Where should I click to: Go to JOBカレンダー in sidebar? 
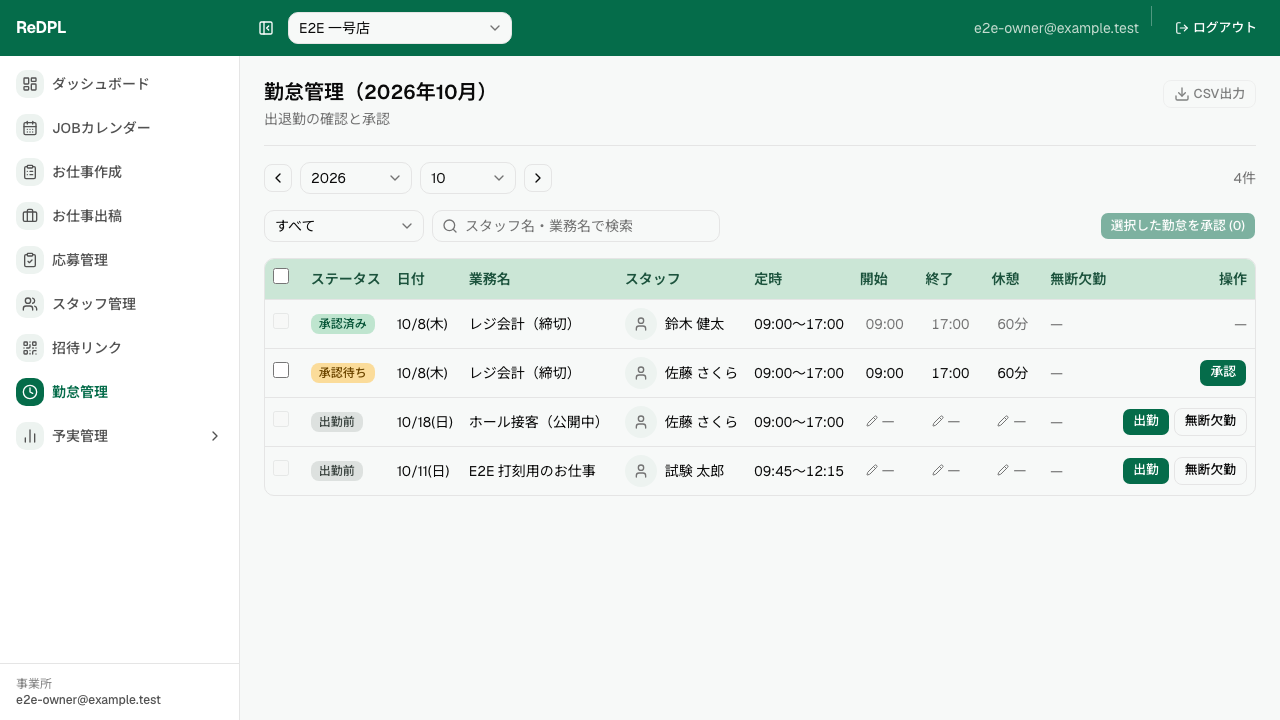point(120,128)
